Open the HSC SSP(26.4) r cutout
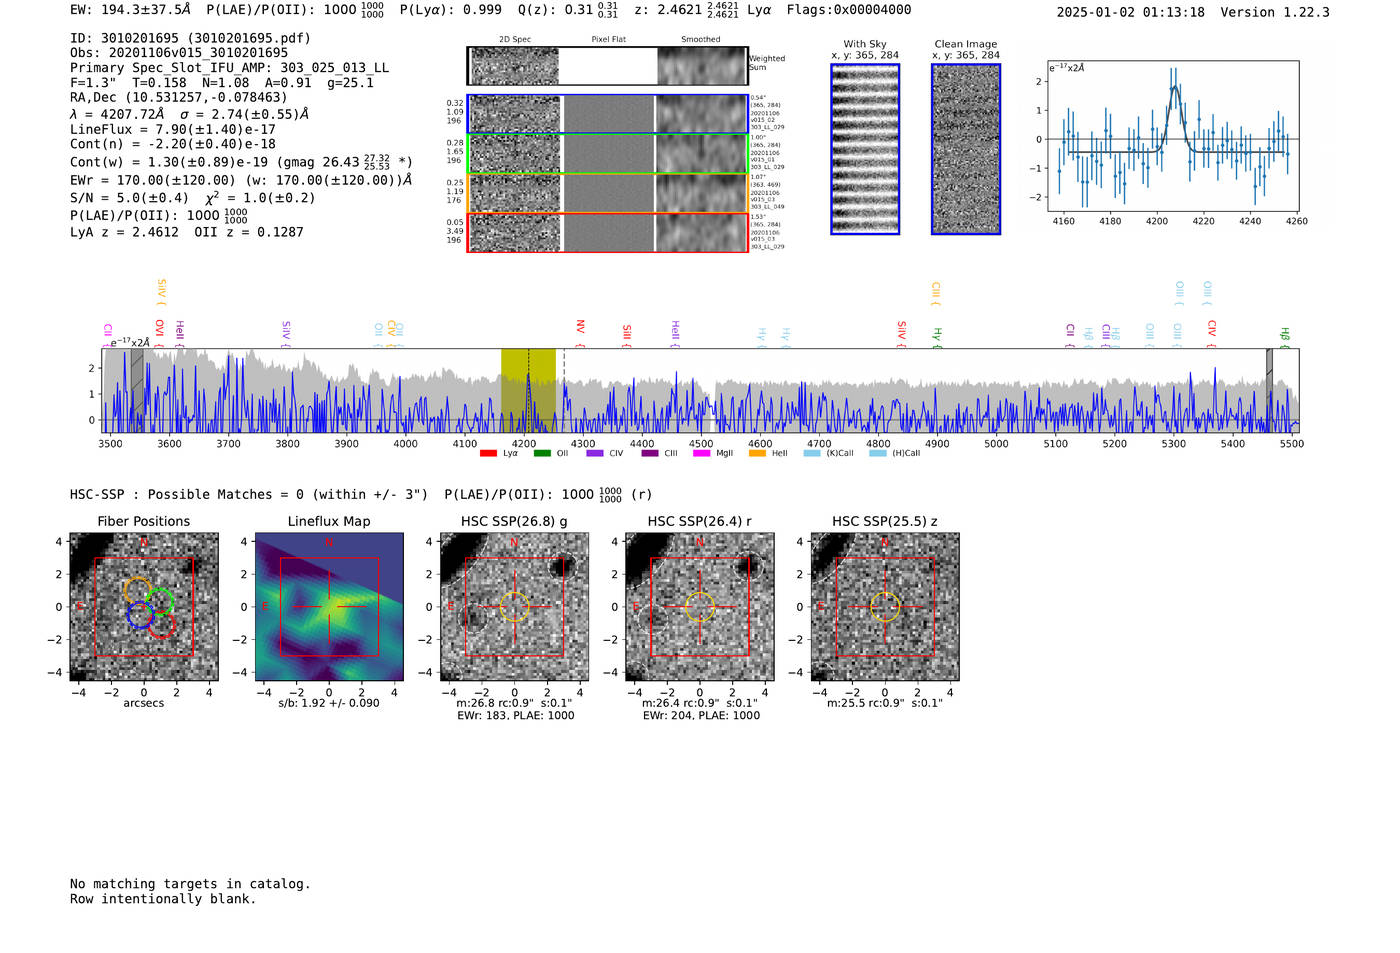 (699, 607)
